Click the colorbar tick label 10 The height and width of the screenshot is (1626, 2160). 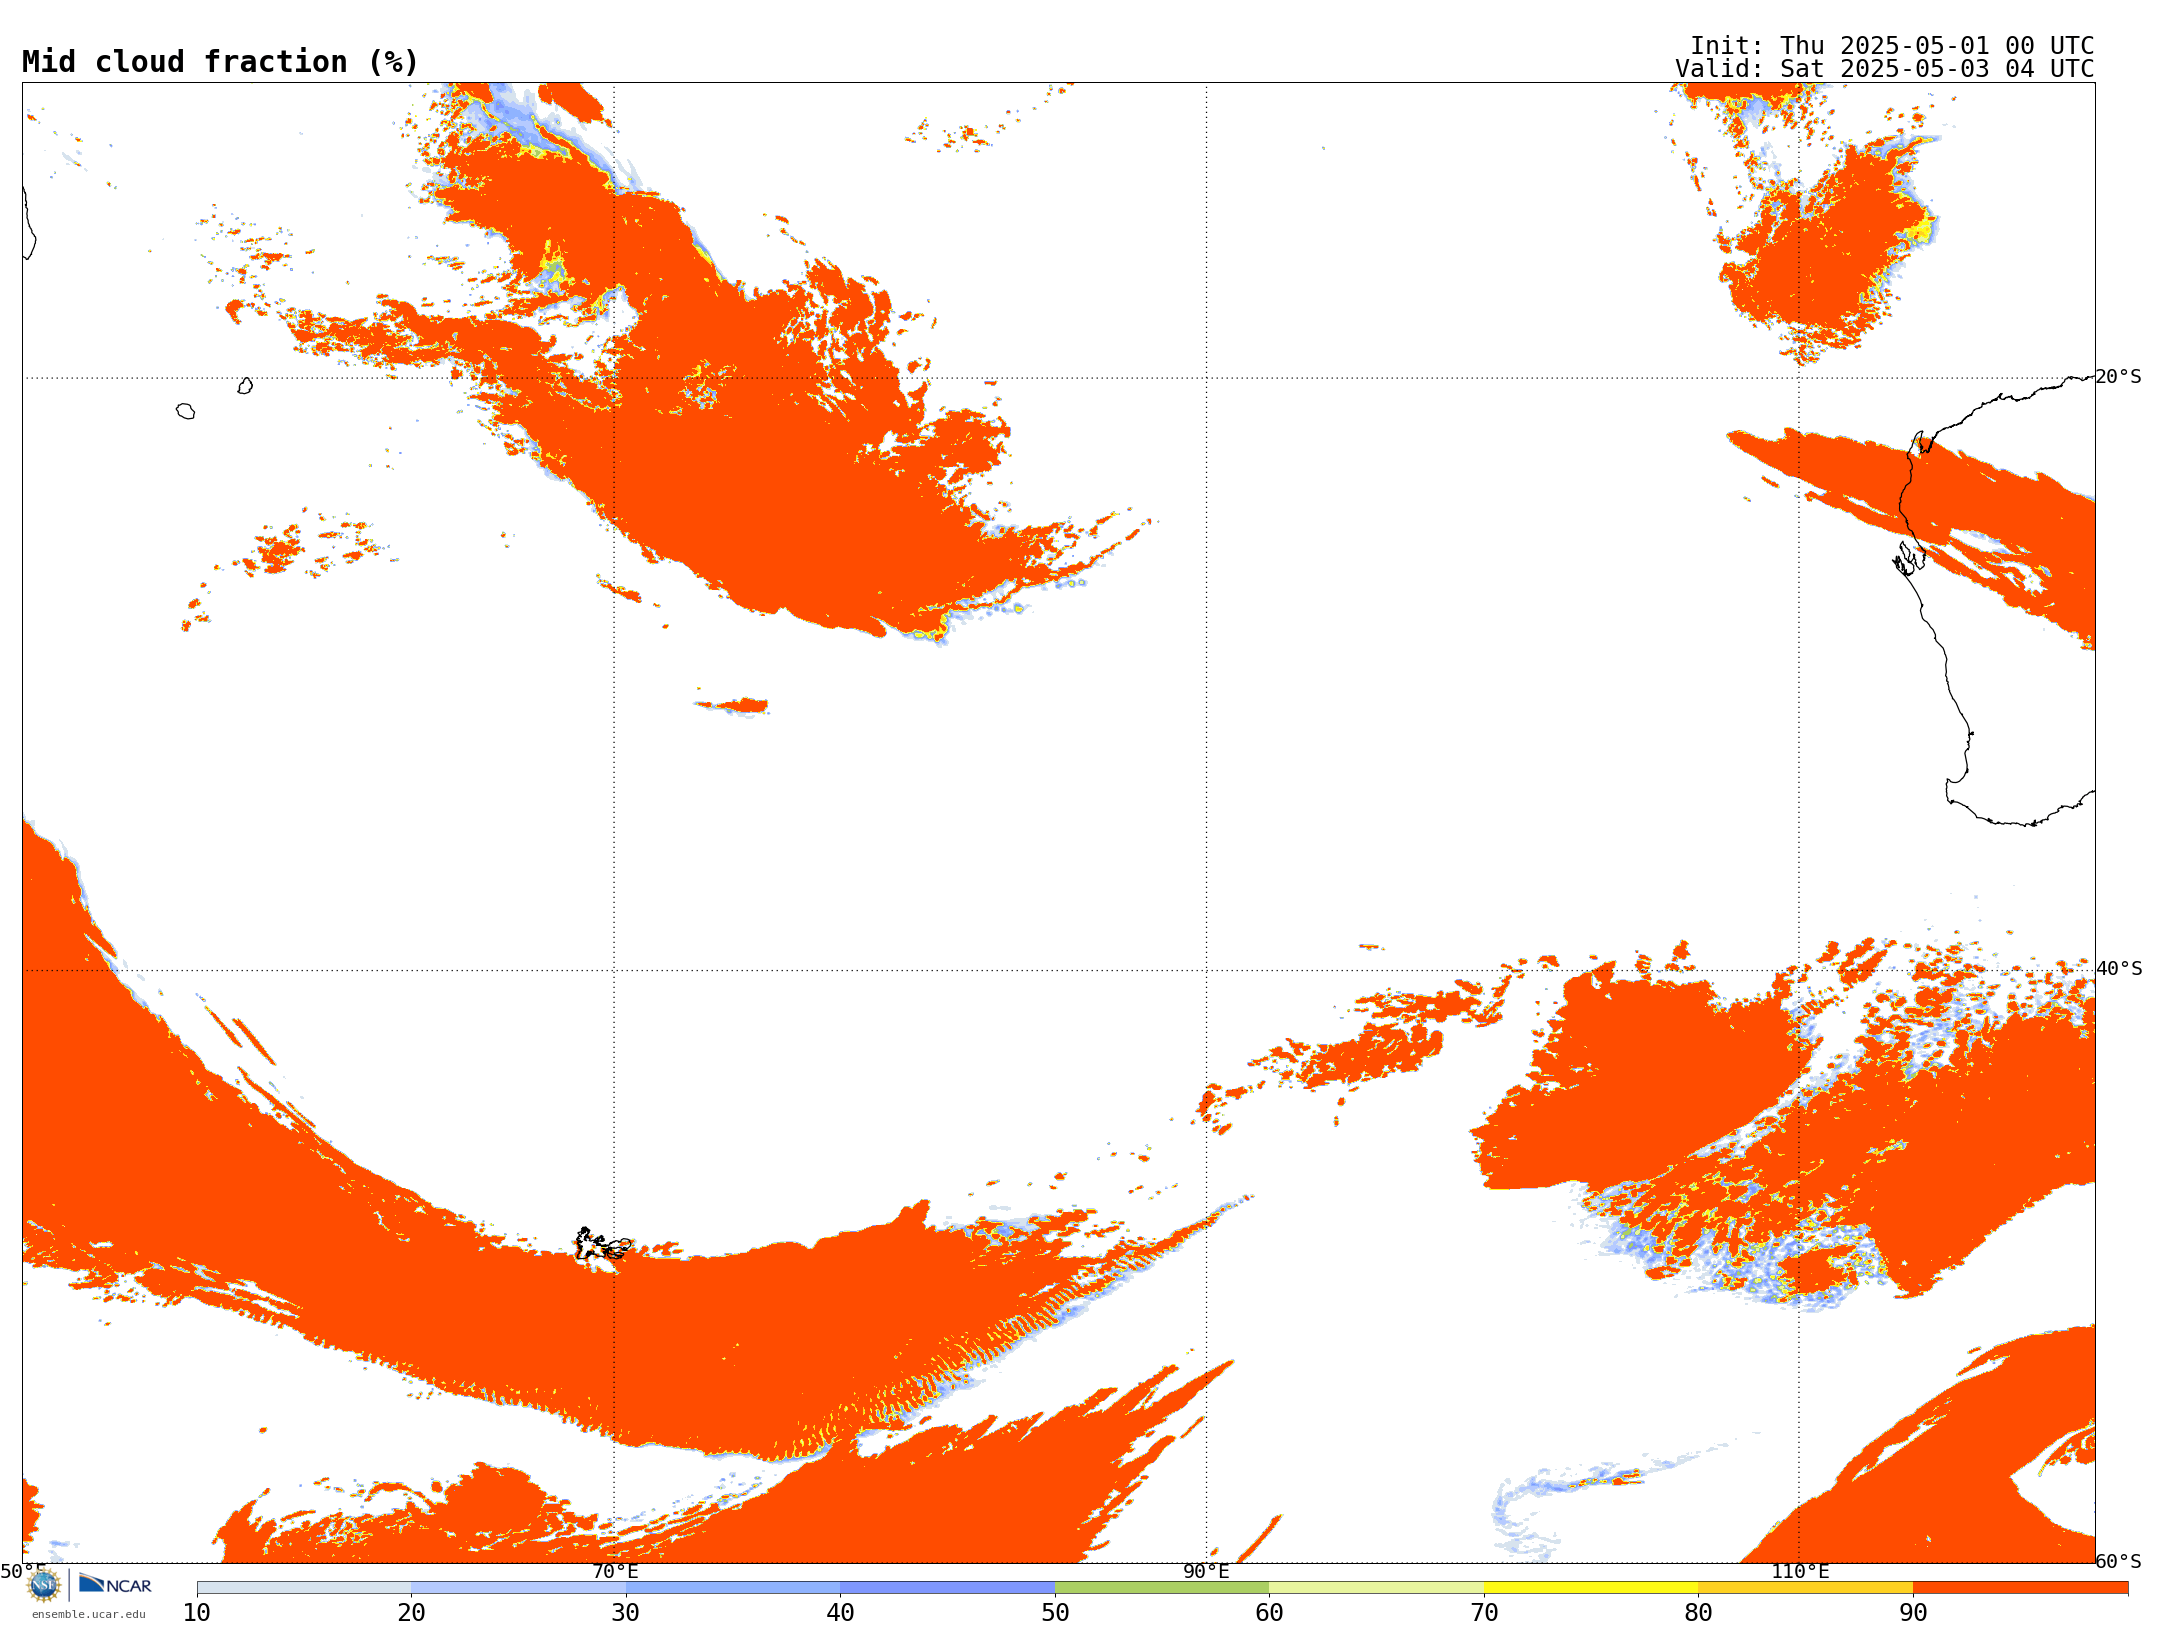197,1613
